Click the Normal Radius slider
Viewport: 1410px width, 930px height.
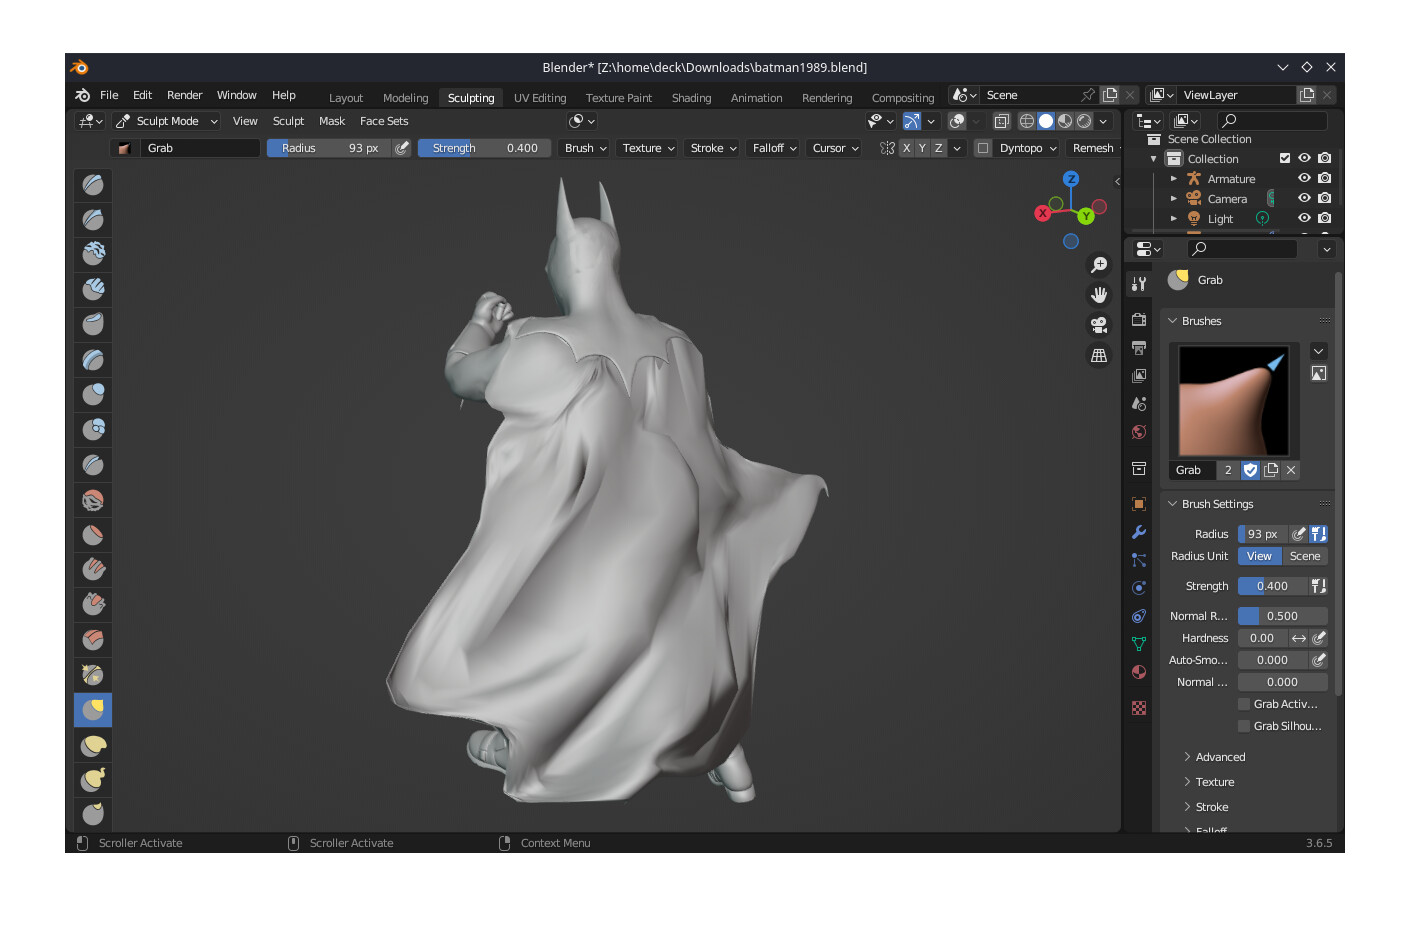[1282, 616]
